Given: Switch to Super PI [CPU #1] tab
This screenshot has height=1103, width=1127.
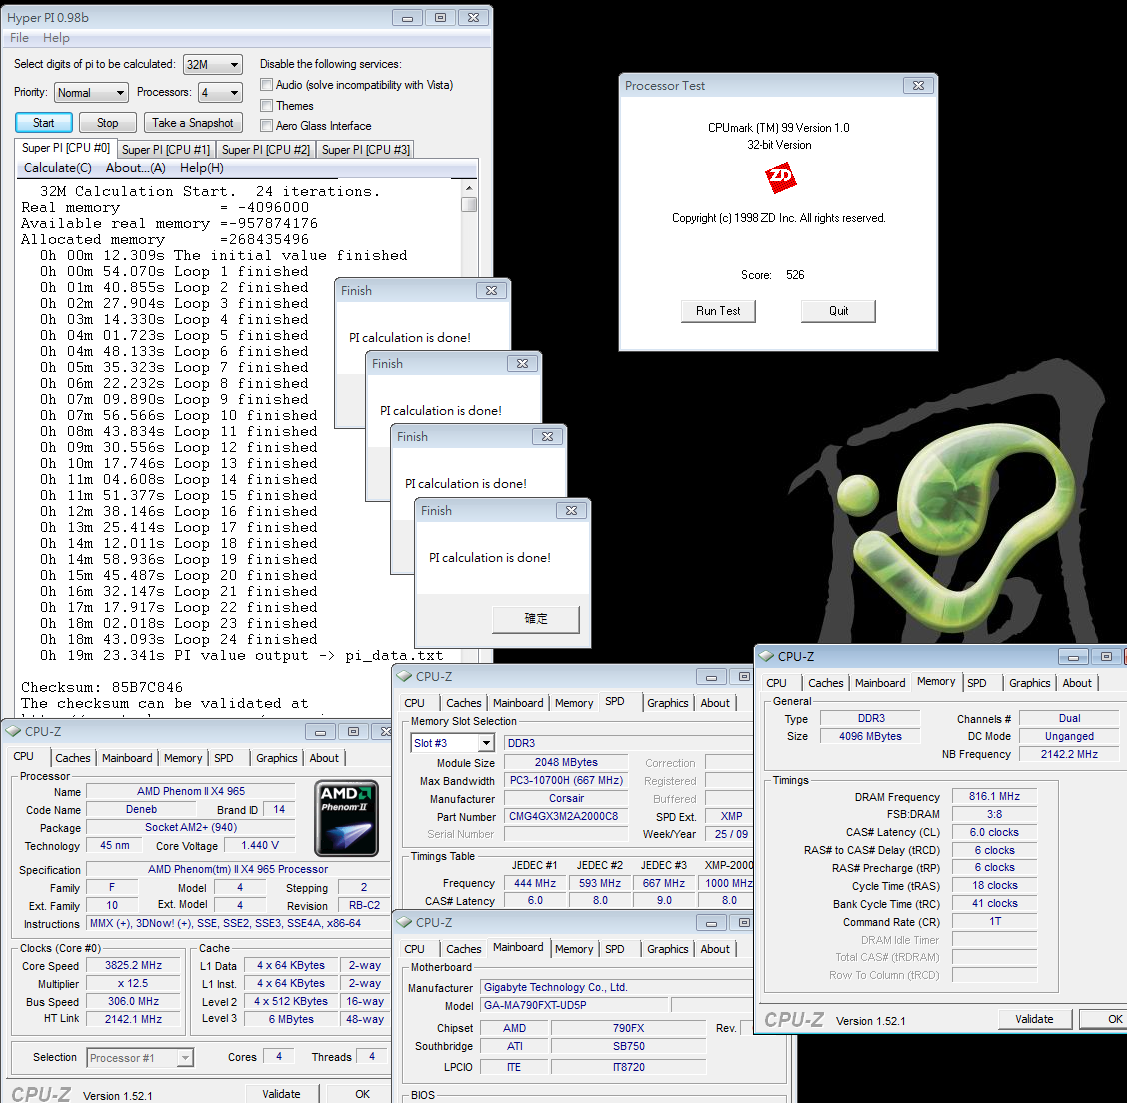Looking at the screenshot, I should pos(166,149).
